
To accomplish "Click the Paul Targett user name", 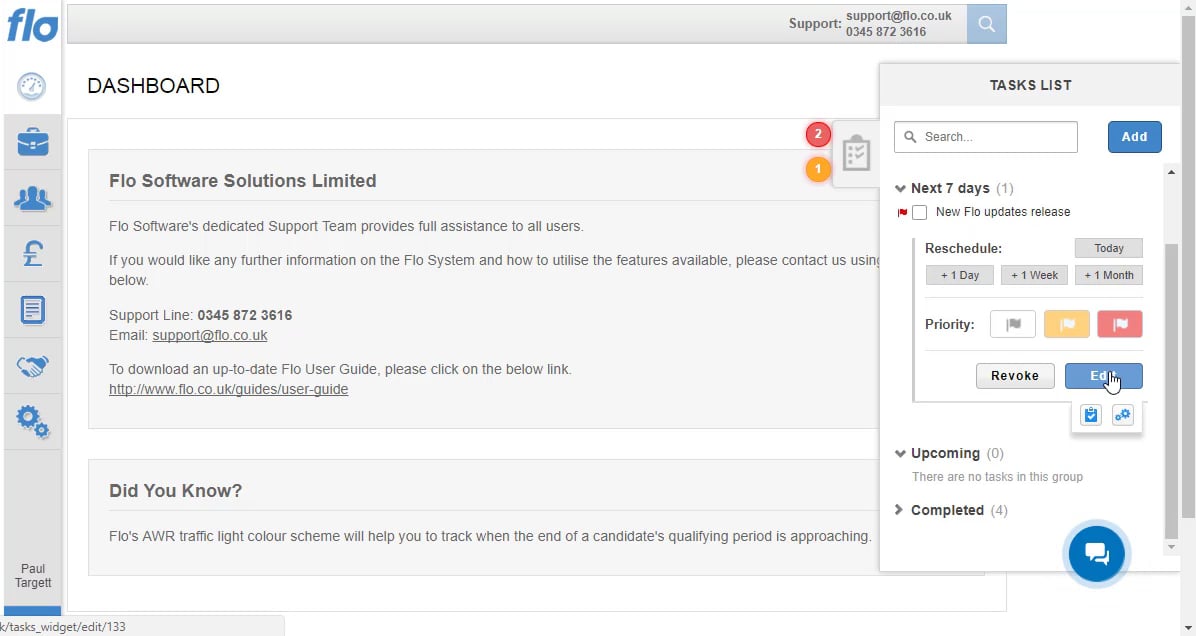I will coord(33,576).
